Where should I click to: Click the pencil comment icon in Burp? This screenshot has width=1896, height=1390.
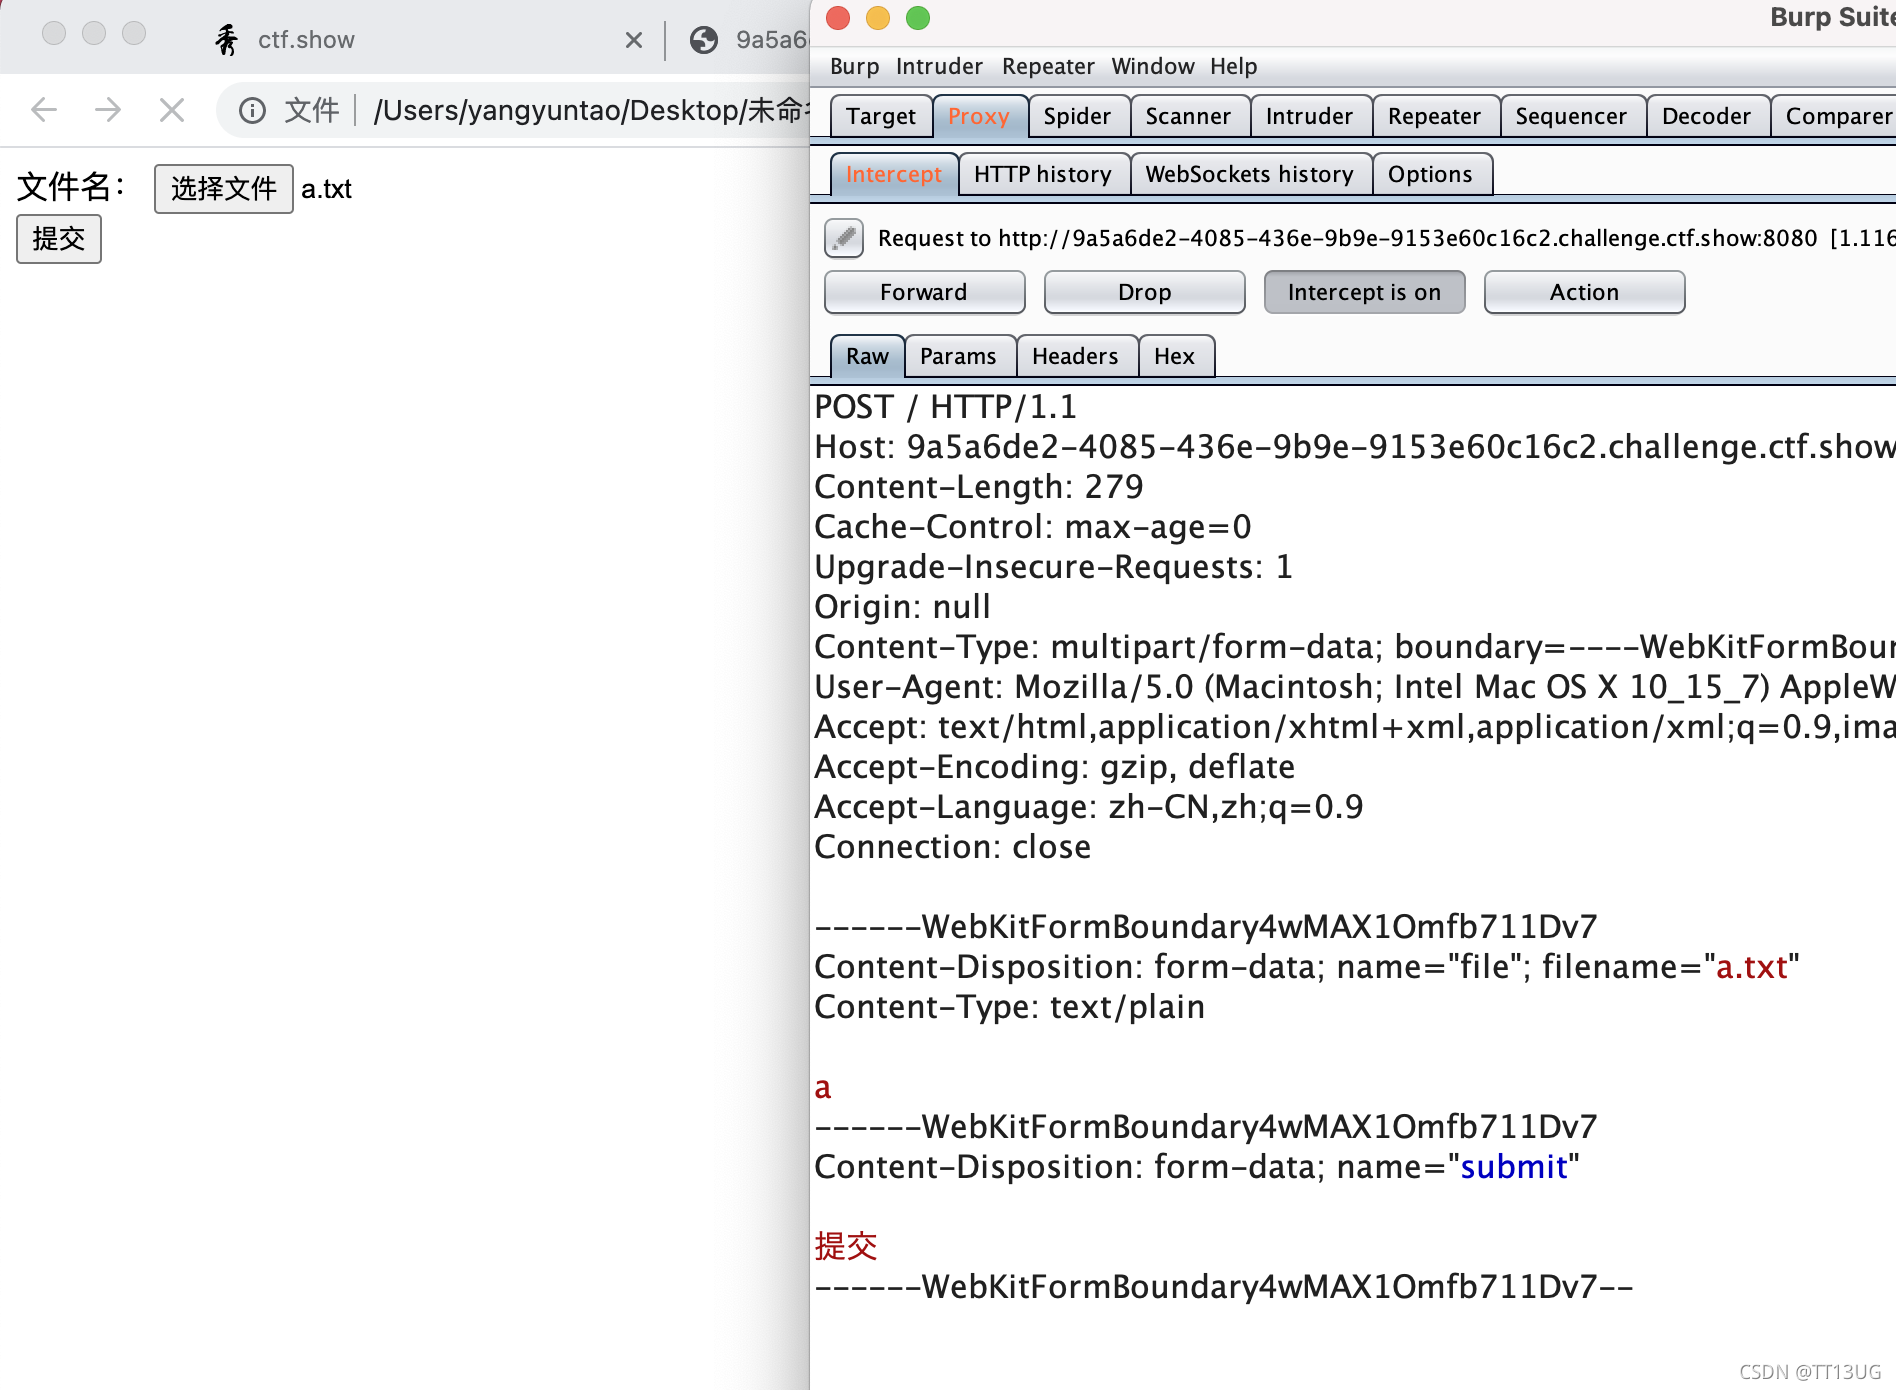click(x=844, y=238)
